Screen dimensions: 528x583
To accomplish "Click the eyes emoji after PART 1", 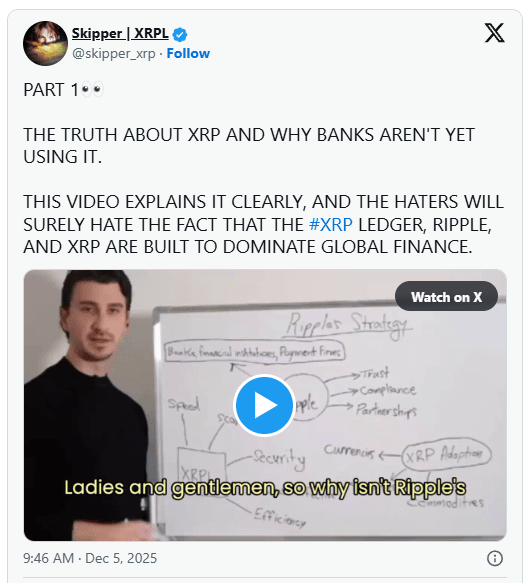I will point(91,90).
